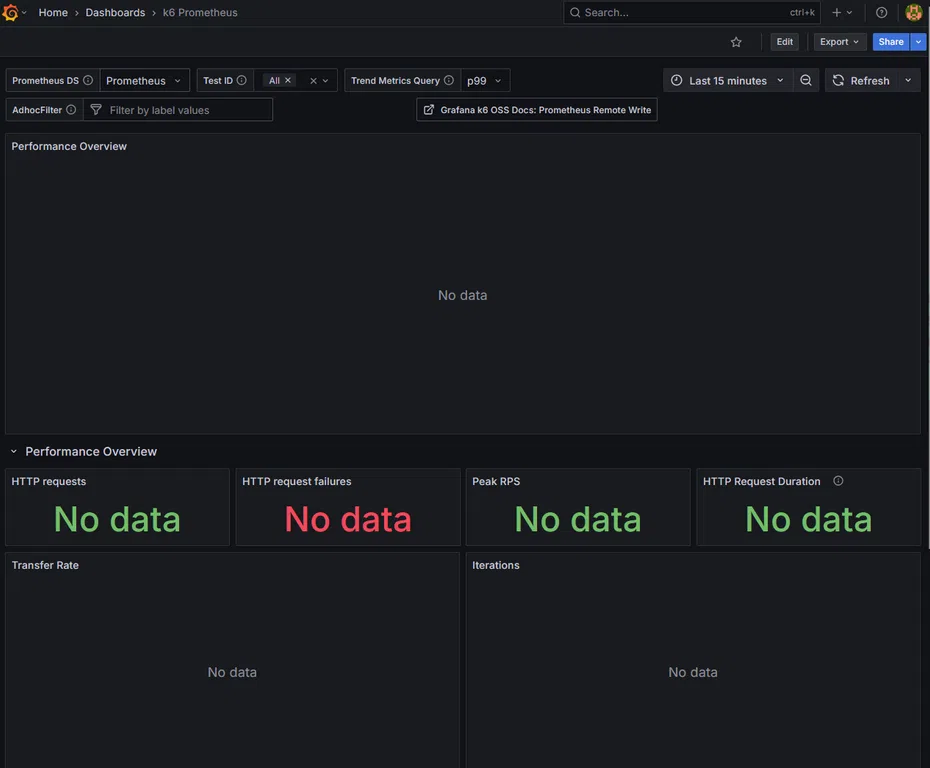Expand the p99 Trend Metrics dropdown

486,81
